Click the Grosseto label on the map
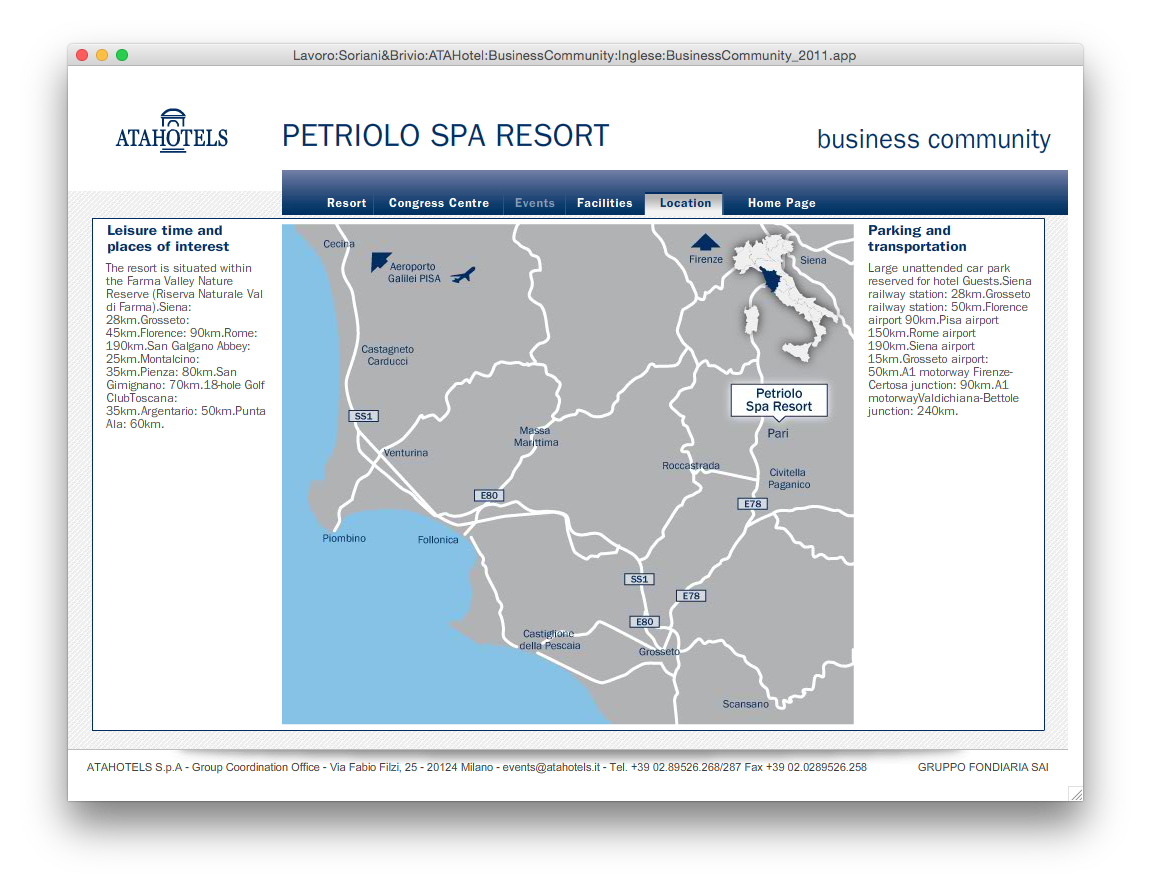 coord(659,652)
